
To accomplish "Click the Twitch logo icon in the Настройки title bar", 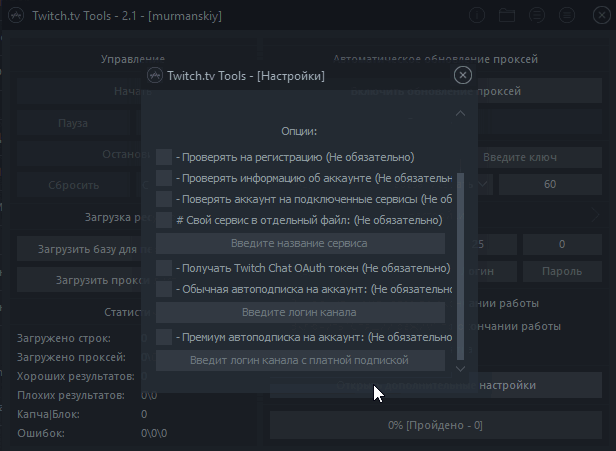I will click(x=155, y=75).
